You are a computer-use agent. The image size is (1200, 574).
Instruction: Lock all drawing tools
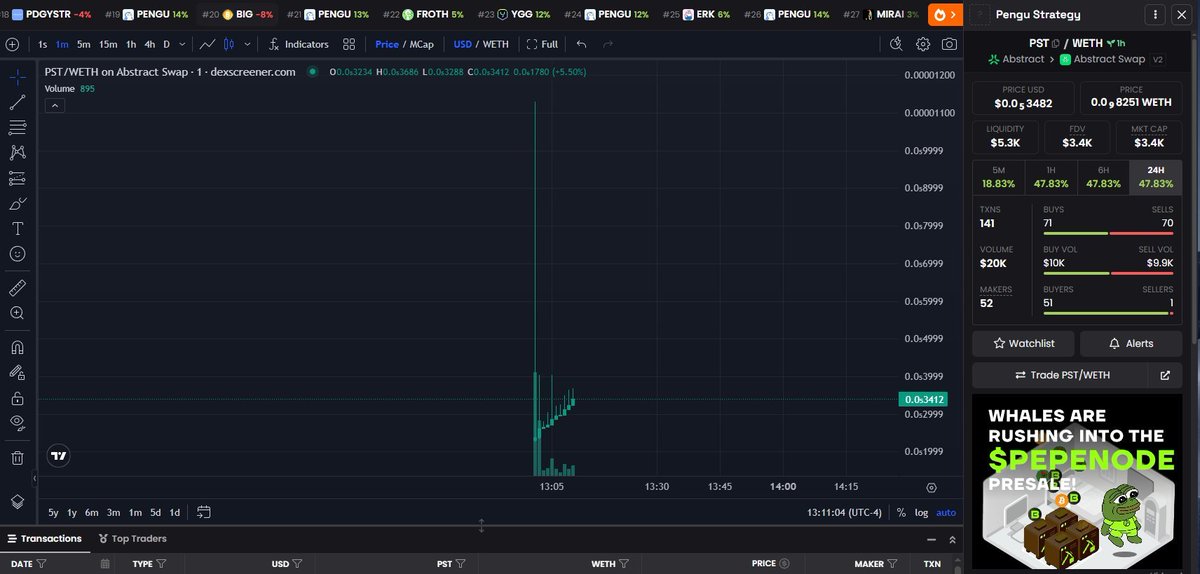click(x=17, y=398)
